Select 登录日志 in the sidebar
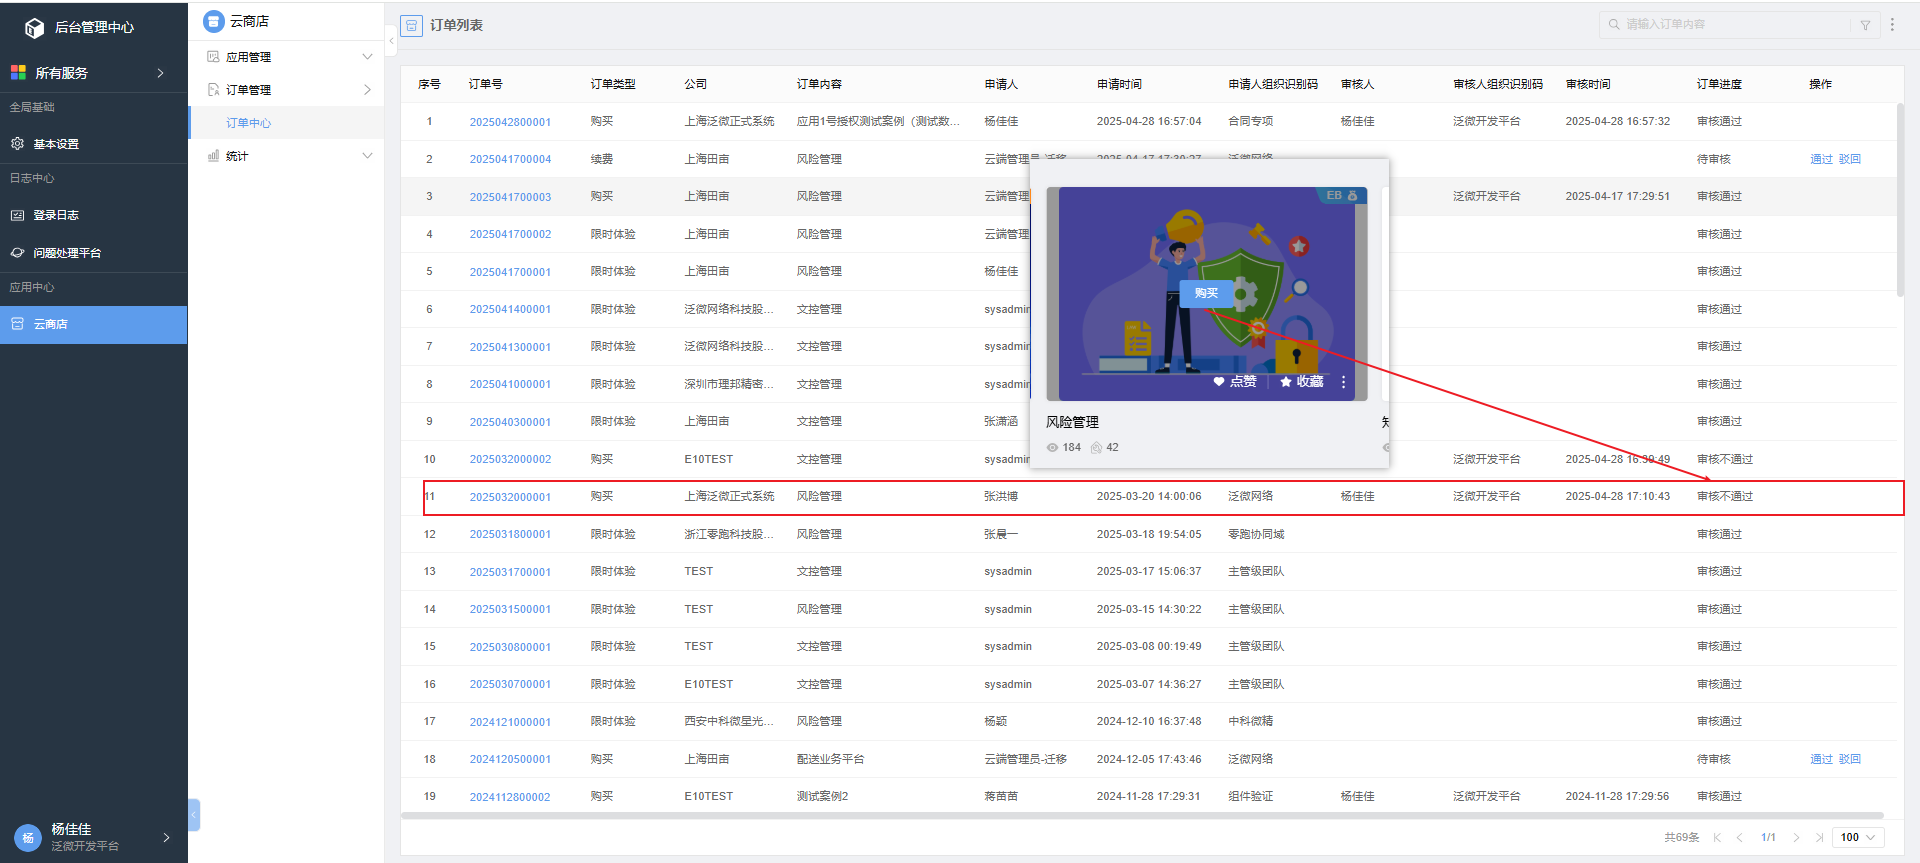1920x863 pixels. [94, 215]
